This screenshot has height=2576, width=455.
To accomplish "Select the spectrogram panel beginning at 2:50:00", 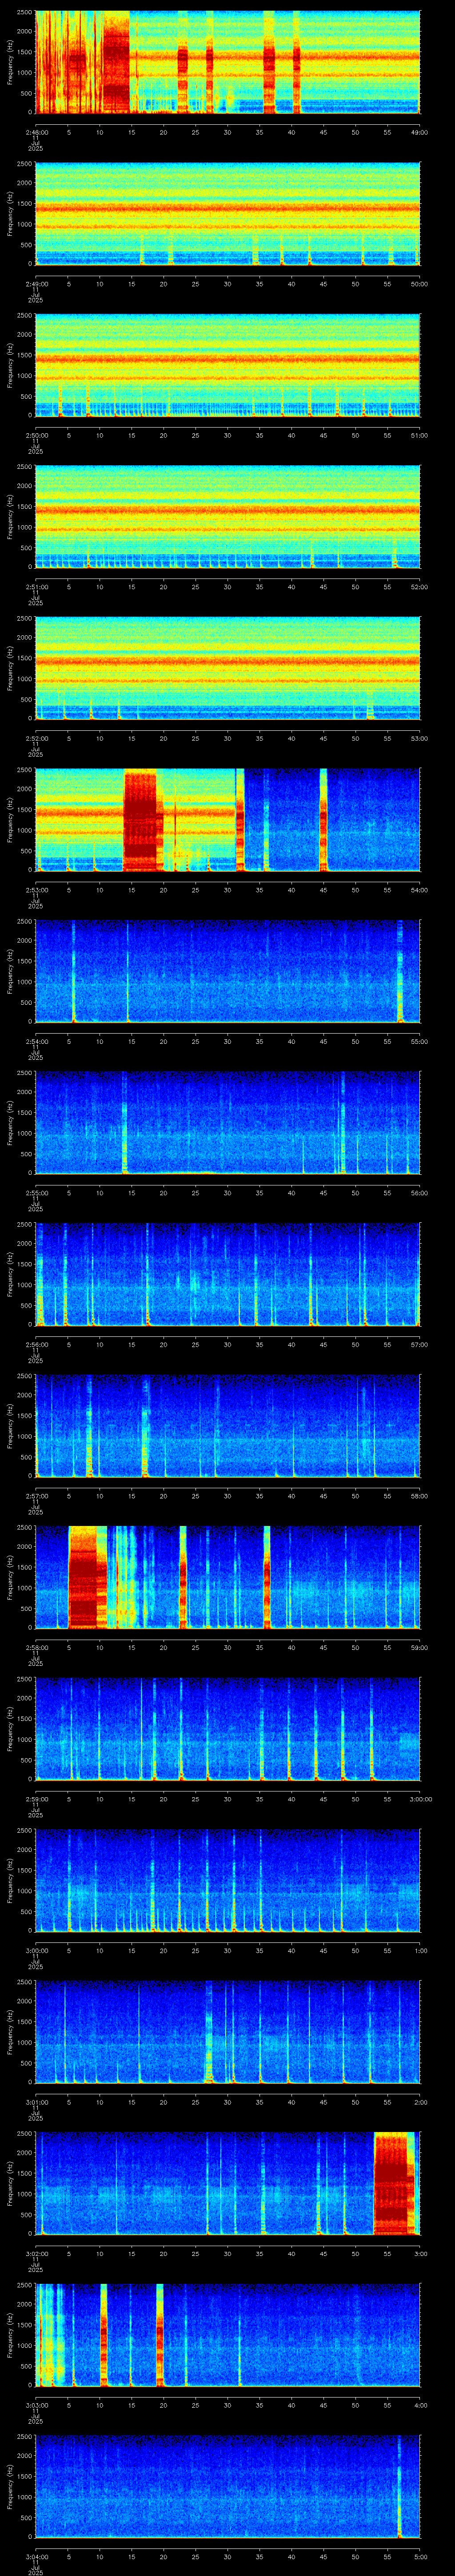I will coord(227,365).
